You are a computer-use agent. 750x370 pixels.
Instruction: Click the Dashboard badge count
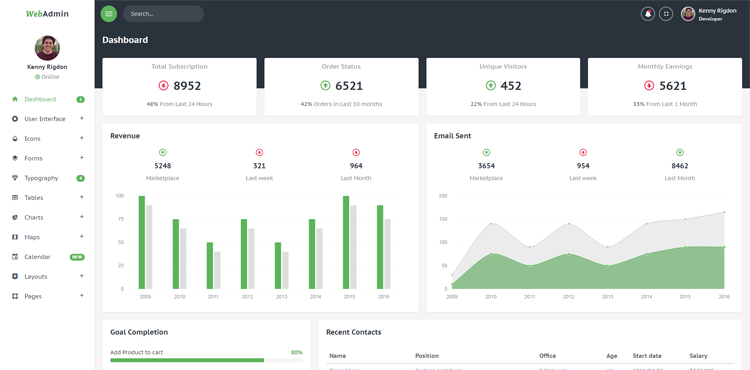pyautogui.click(x=80, y=99)
